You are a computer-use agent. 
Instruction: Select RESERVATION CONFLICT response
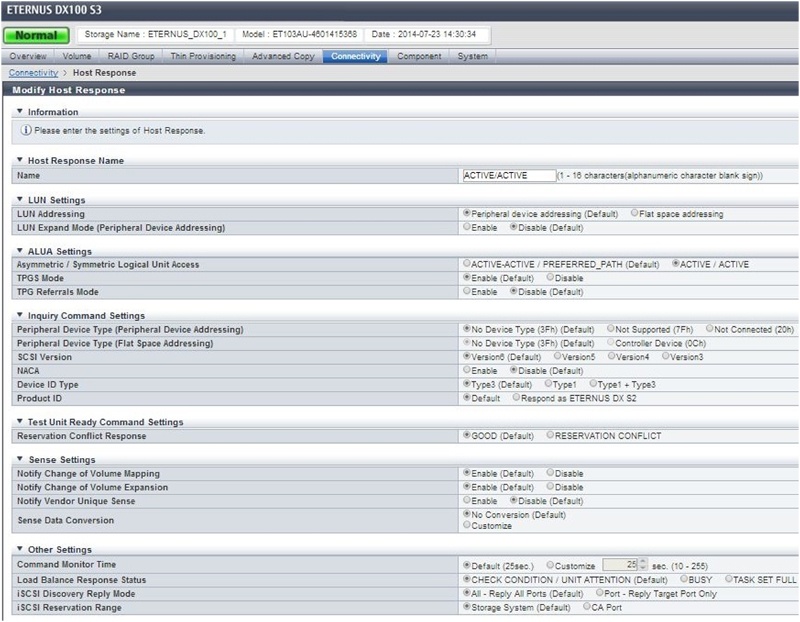point(550,435)
